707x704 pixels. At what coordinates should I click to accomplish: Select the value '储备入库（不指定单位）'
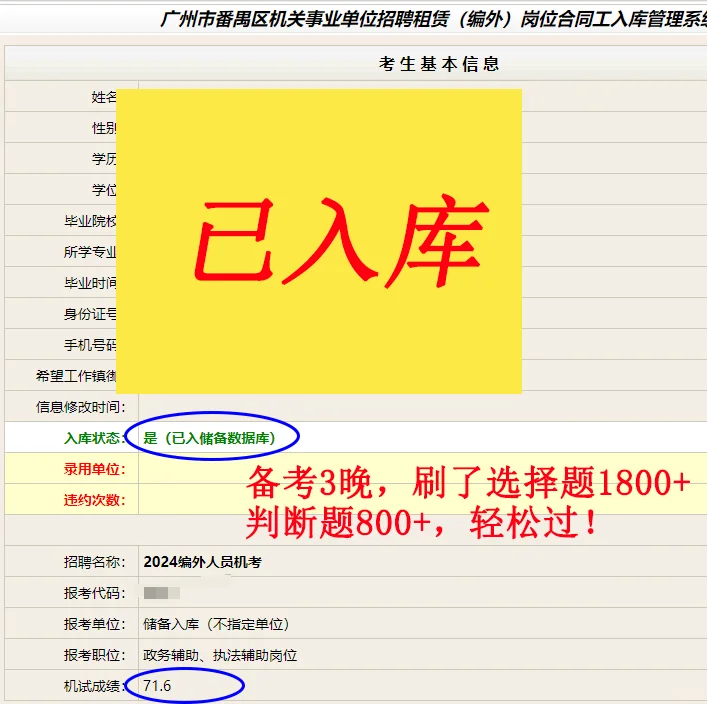coord(217,624)
